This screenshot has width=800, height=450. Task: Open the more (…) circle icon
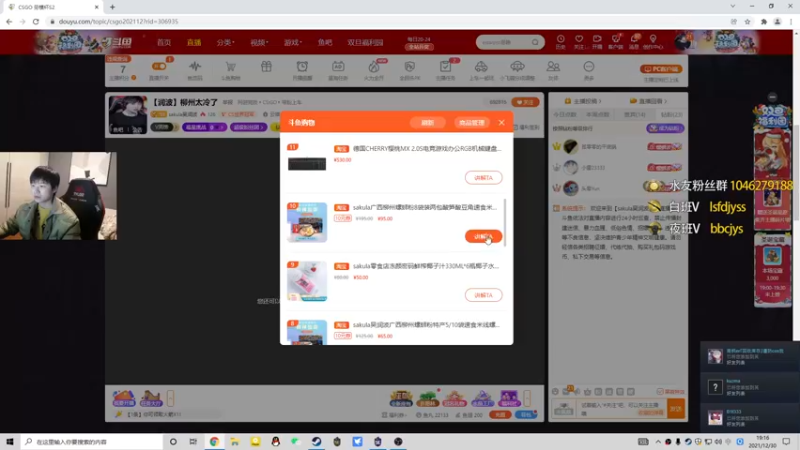click(x=589, y=67)
